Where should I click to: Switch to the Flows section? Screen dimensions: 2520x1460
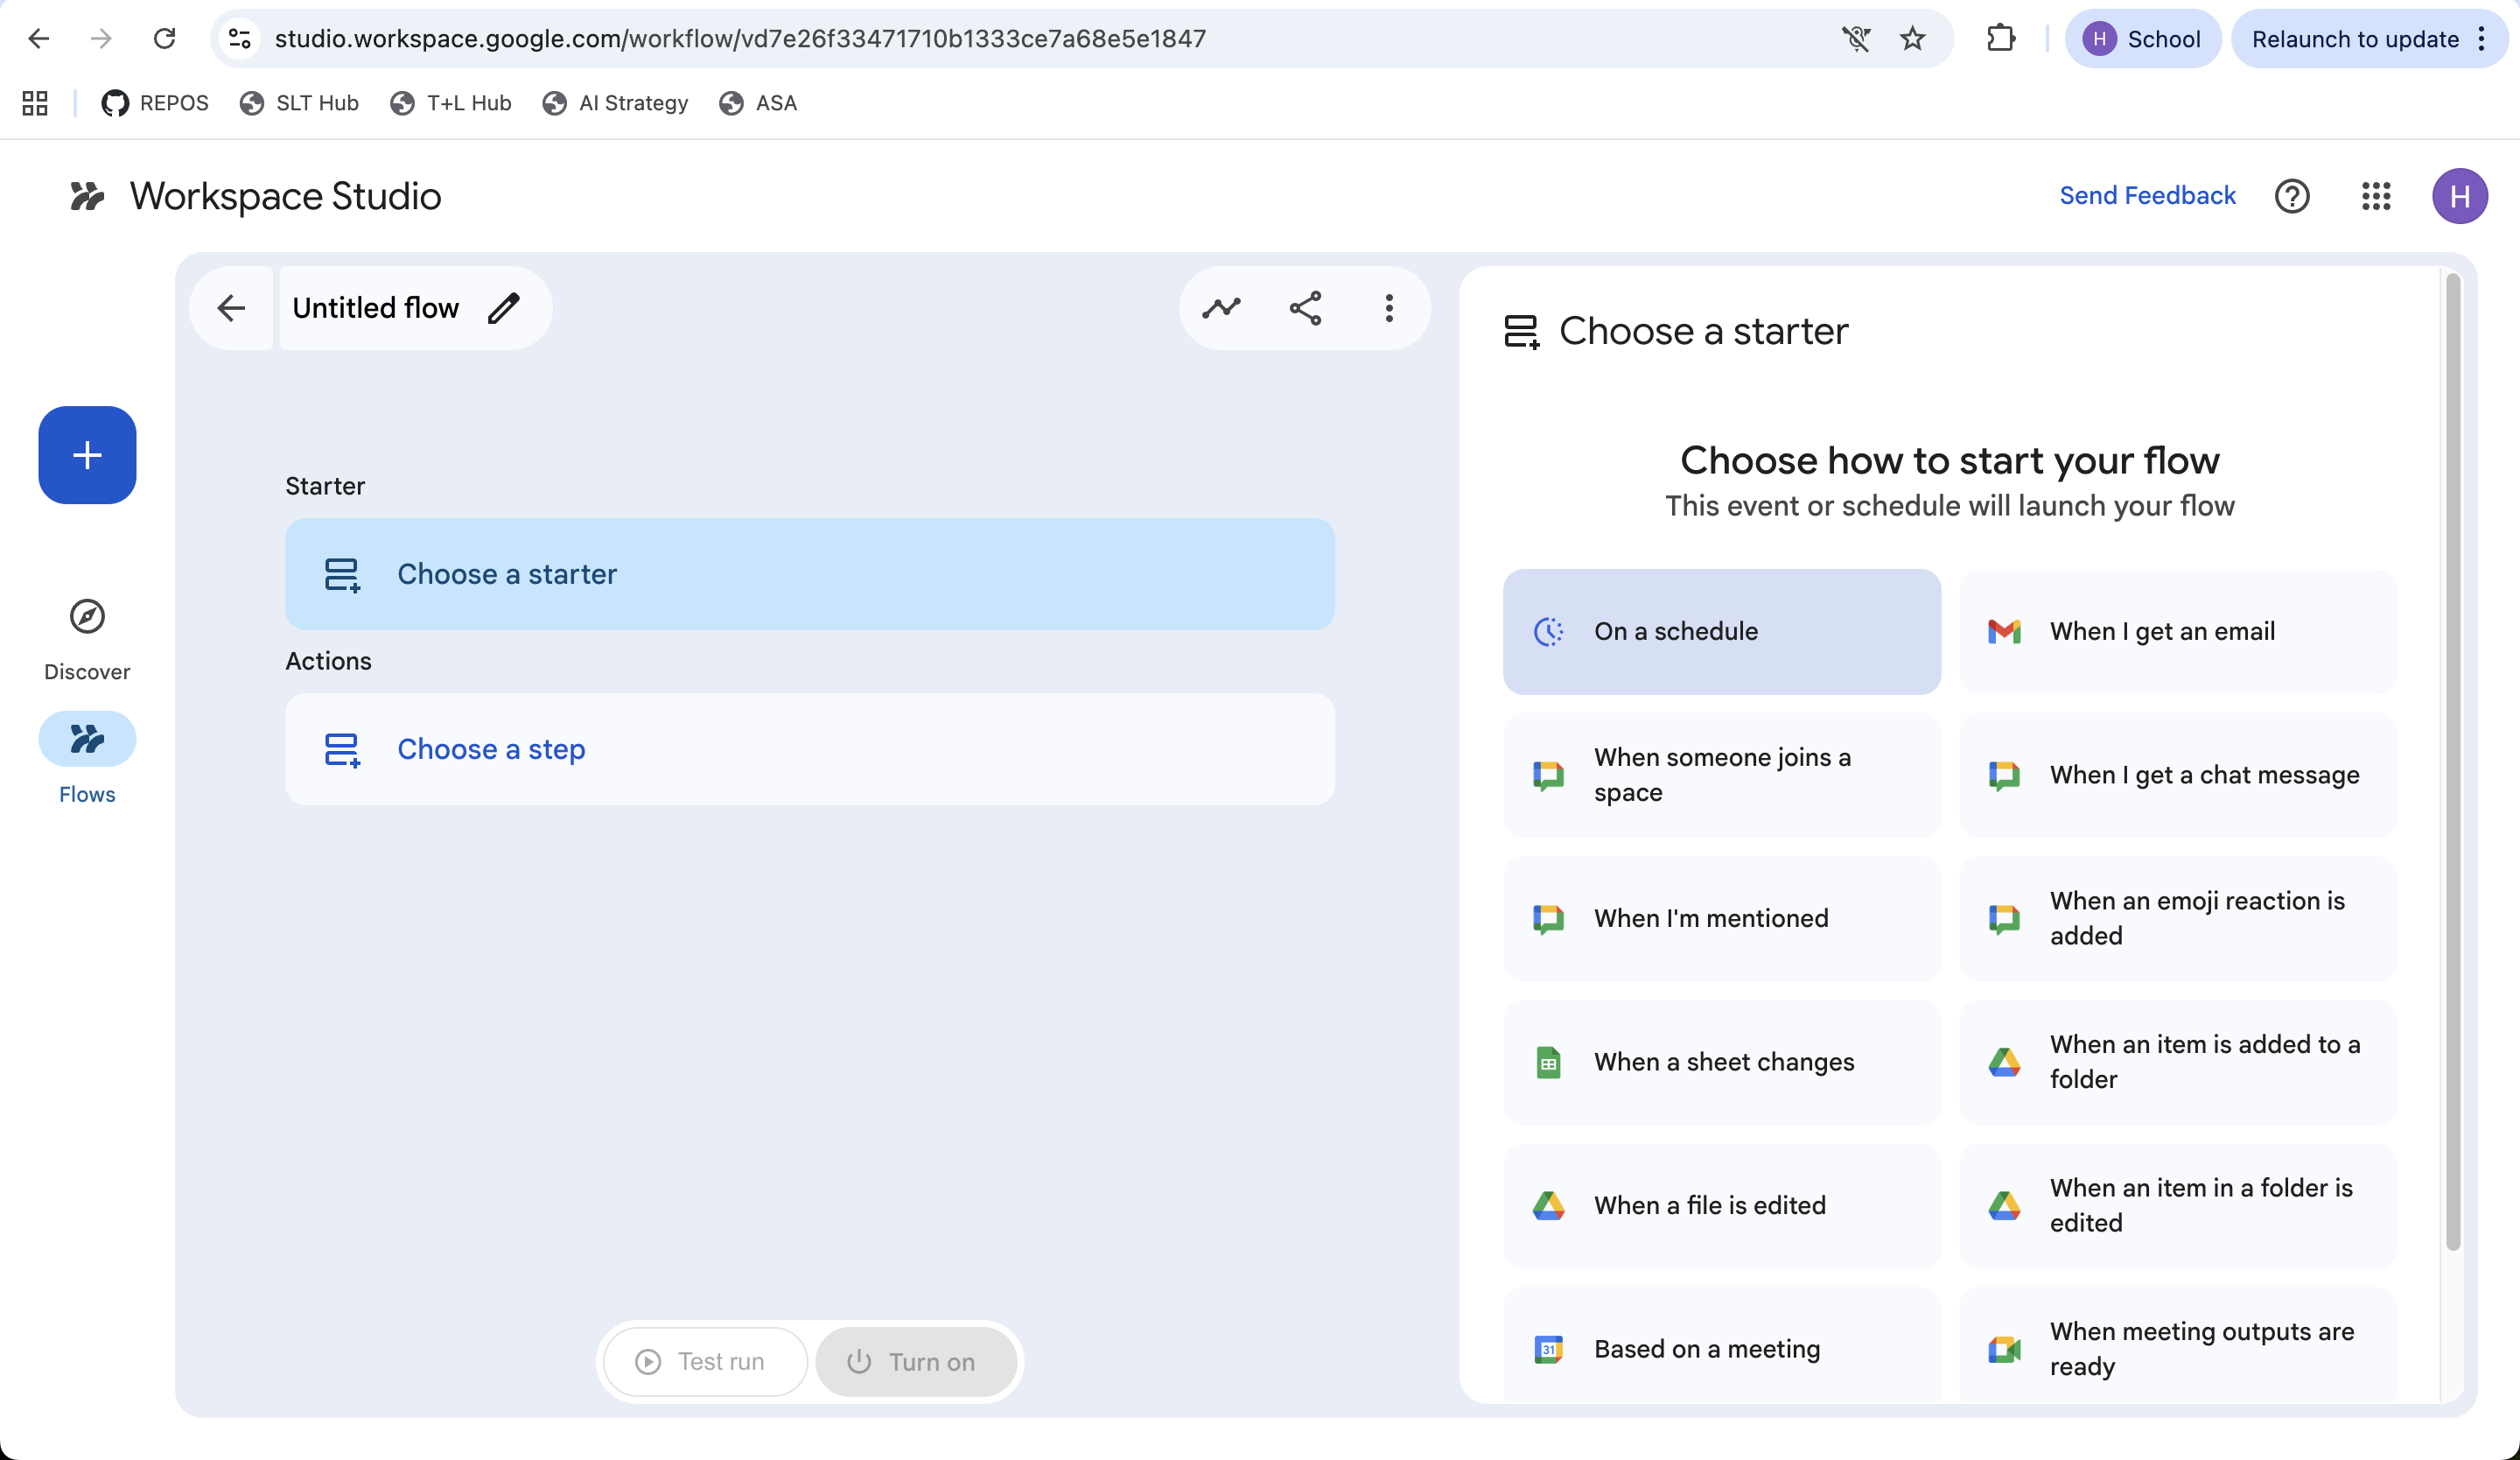point(87,760)
